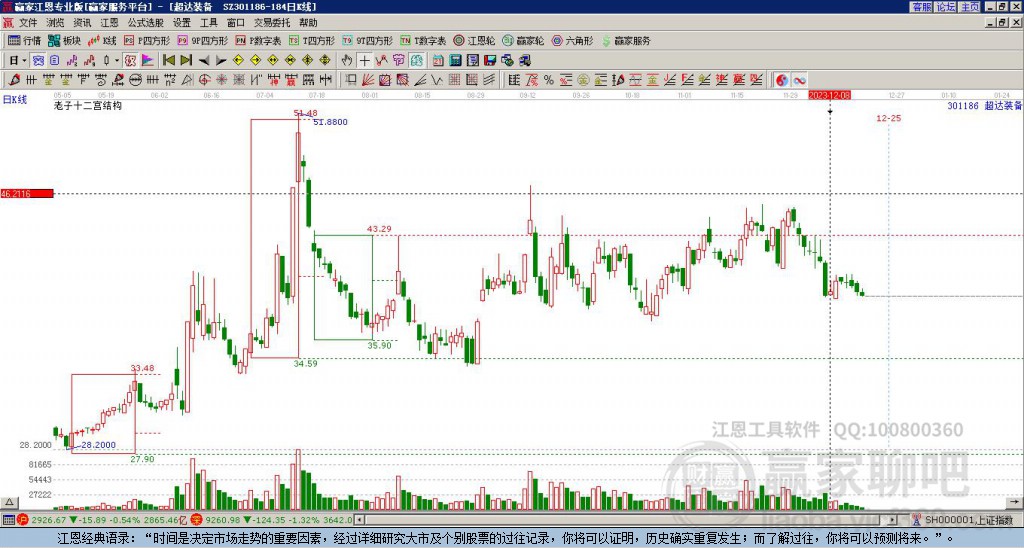Click the blue-red infinity symbol icon
This screenshot has height=548, width=1024.
click(799, 80)
